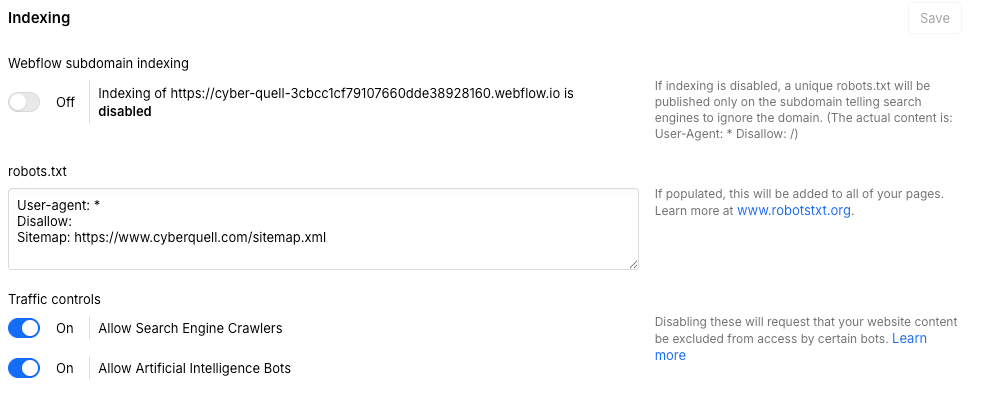This screenshot has height=393, width=1007.
Task: Click the bold disabled status word
Action: point(125,111)
